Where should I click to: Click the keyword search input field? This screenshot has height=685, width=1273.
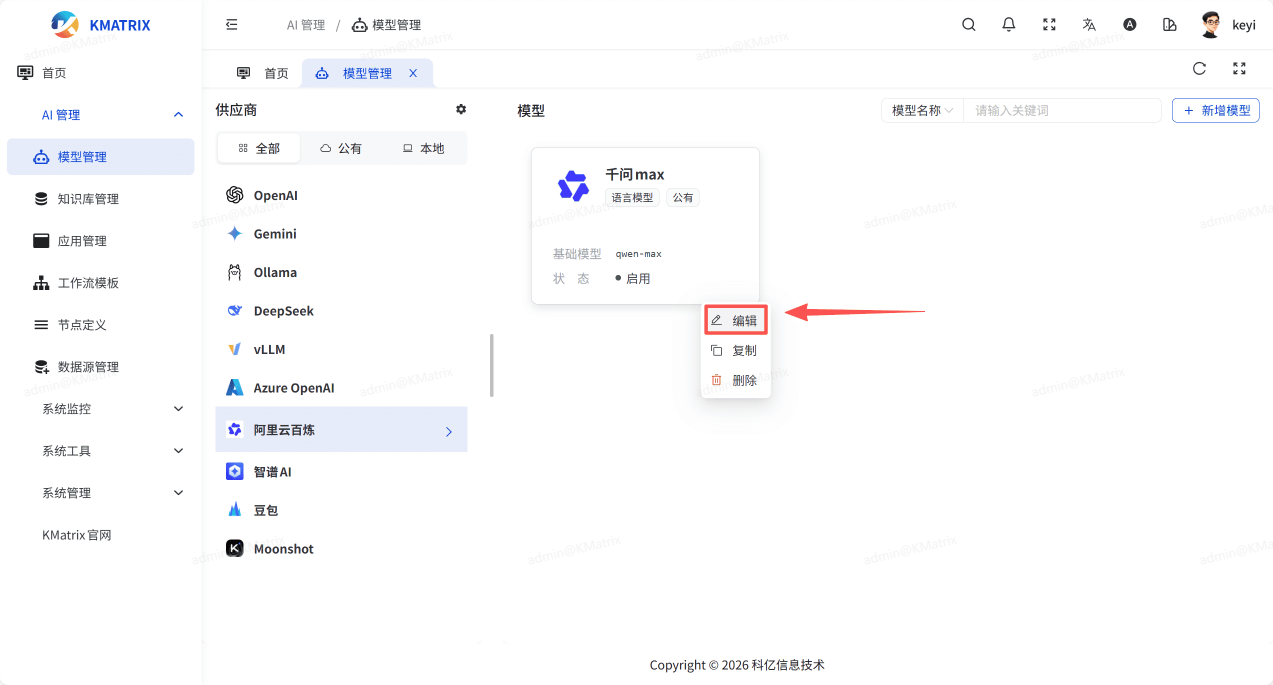click(x=1061, y=110)
